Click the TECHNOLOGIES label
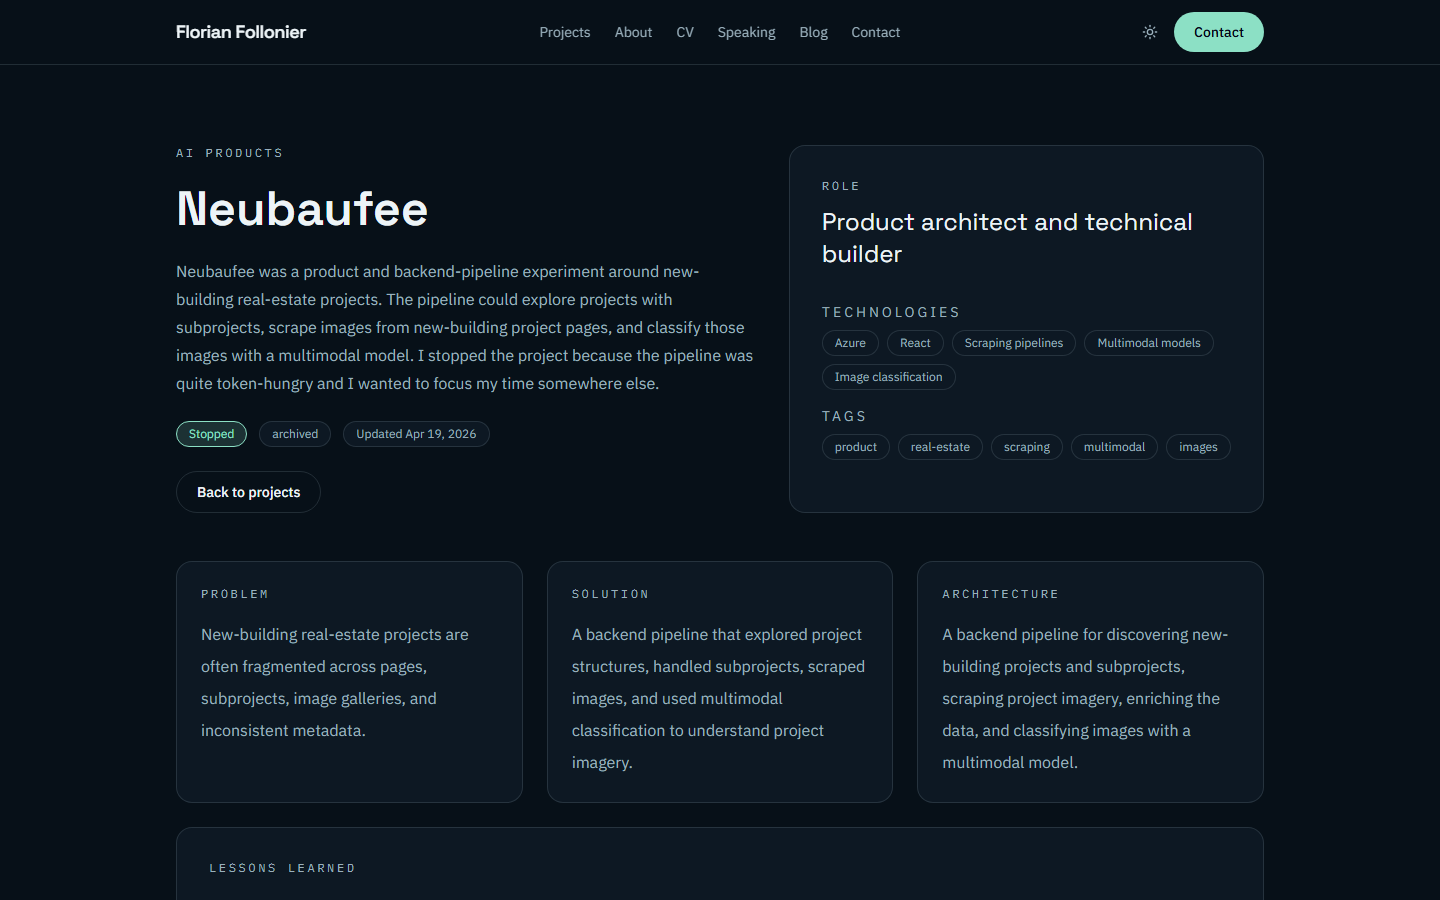Image resolution: width=1440 pixels, height=900 pixels. (891, 312)
